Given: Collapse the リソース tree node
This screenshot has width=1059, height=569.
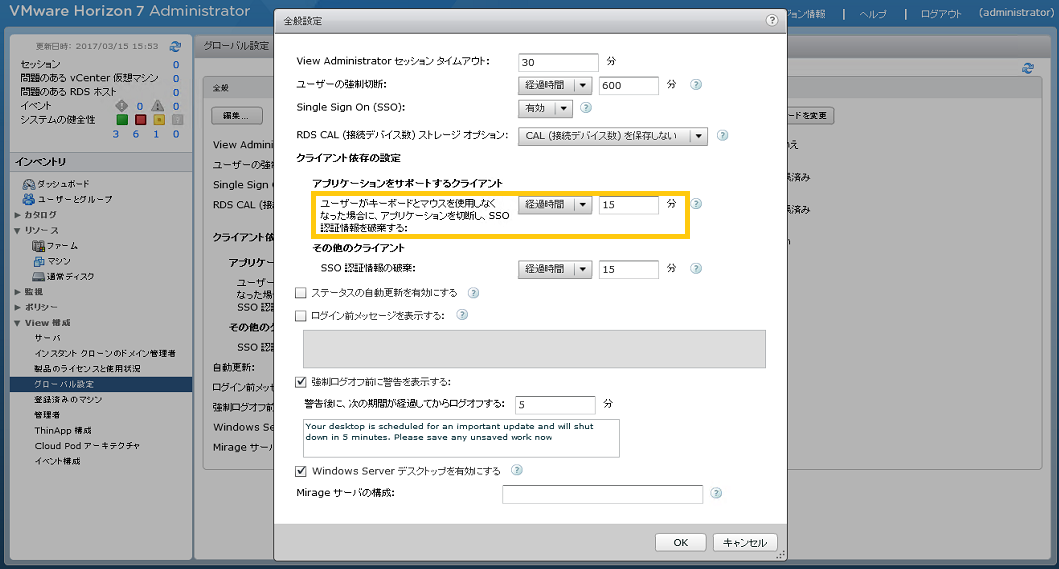Looking at the screenshot, I should point(18,230).
